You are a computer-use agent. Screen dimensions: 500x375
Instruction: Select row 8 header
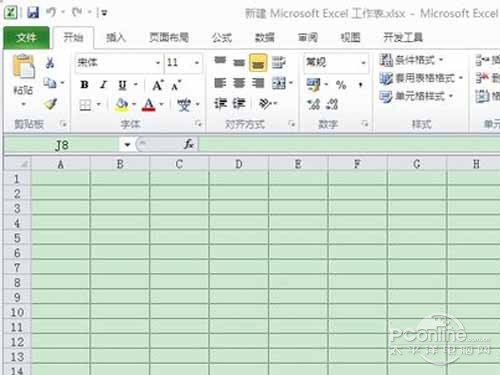pos(17,282)
